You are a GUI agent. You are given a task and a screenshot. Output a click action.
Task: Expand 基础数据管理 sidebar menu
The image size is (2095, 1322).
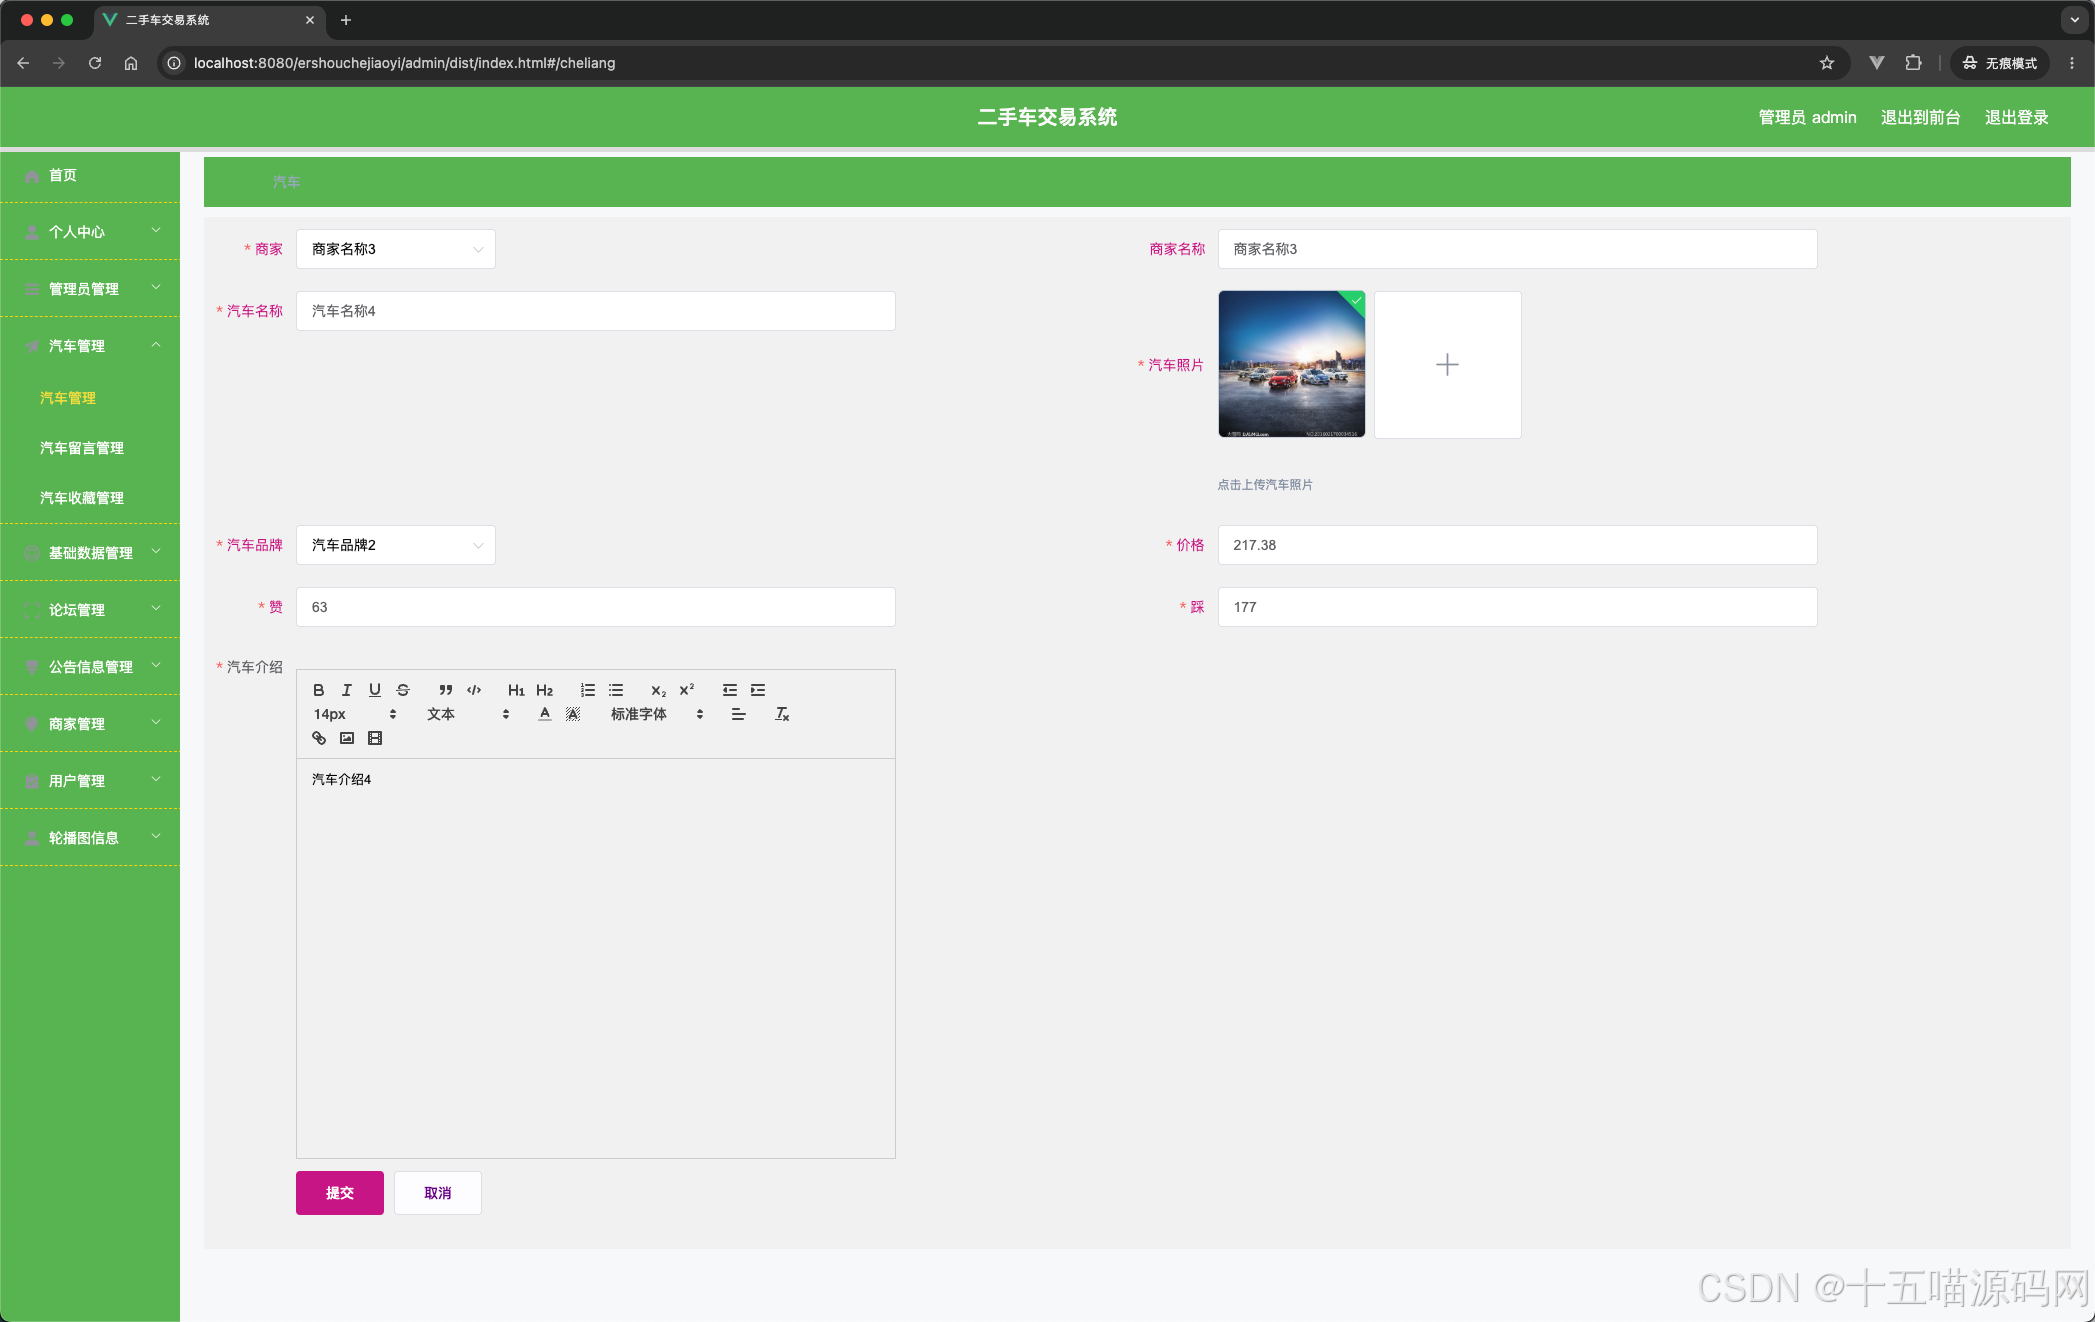pos(90,553)
